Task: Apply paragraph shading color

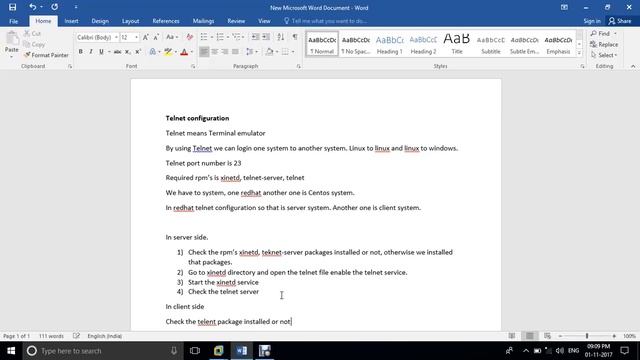Action: (x=269, y=52)
